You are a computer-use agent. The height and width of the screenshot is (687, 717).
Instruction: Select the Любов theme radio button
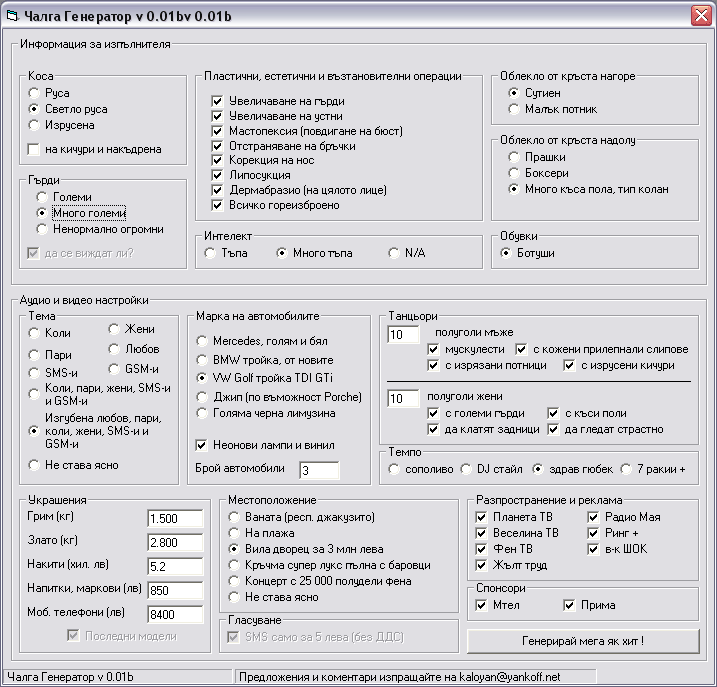(x=115, y=349)
